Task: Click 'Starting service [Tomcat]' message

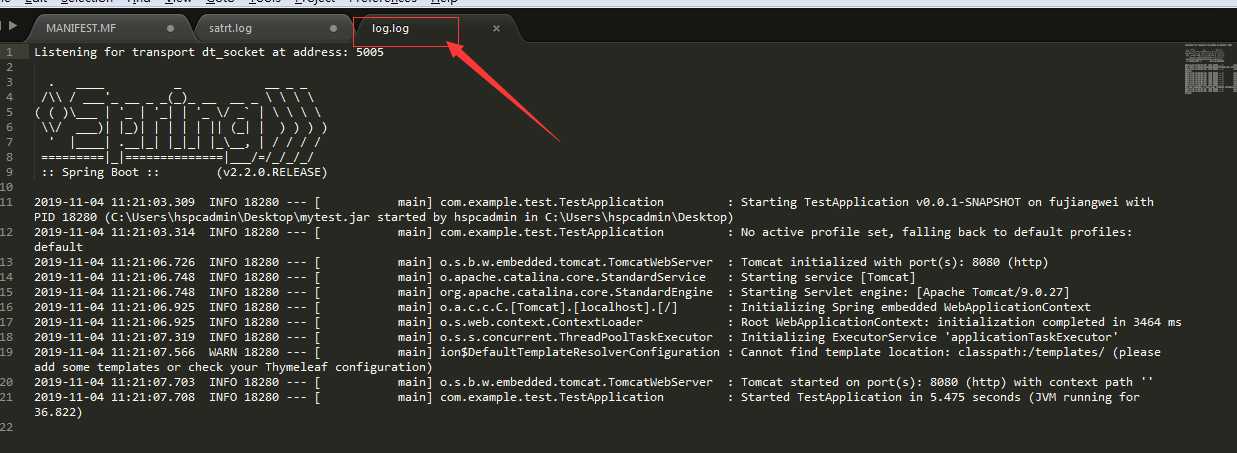Action: [828, 277]
